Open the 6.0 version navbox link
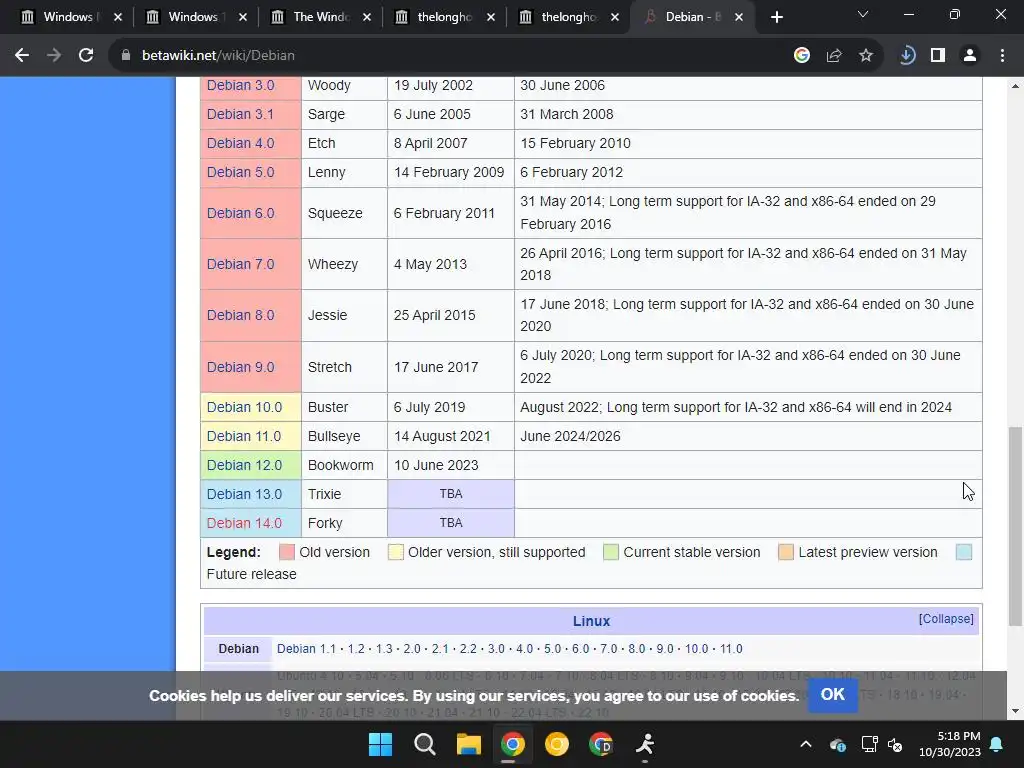 (x=580, y=648)
